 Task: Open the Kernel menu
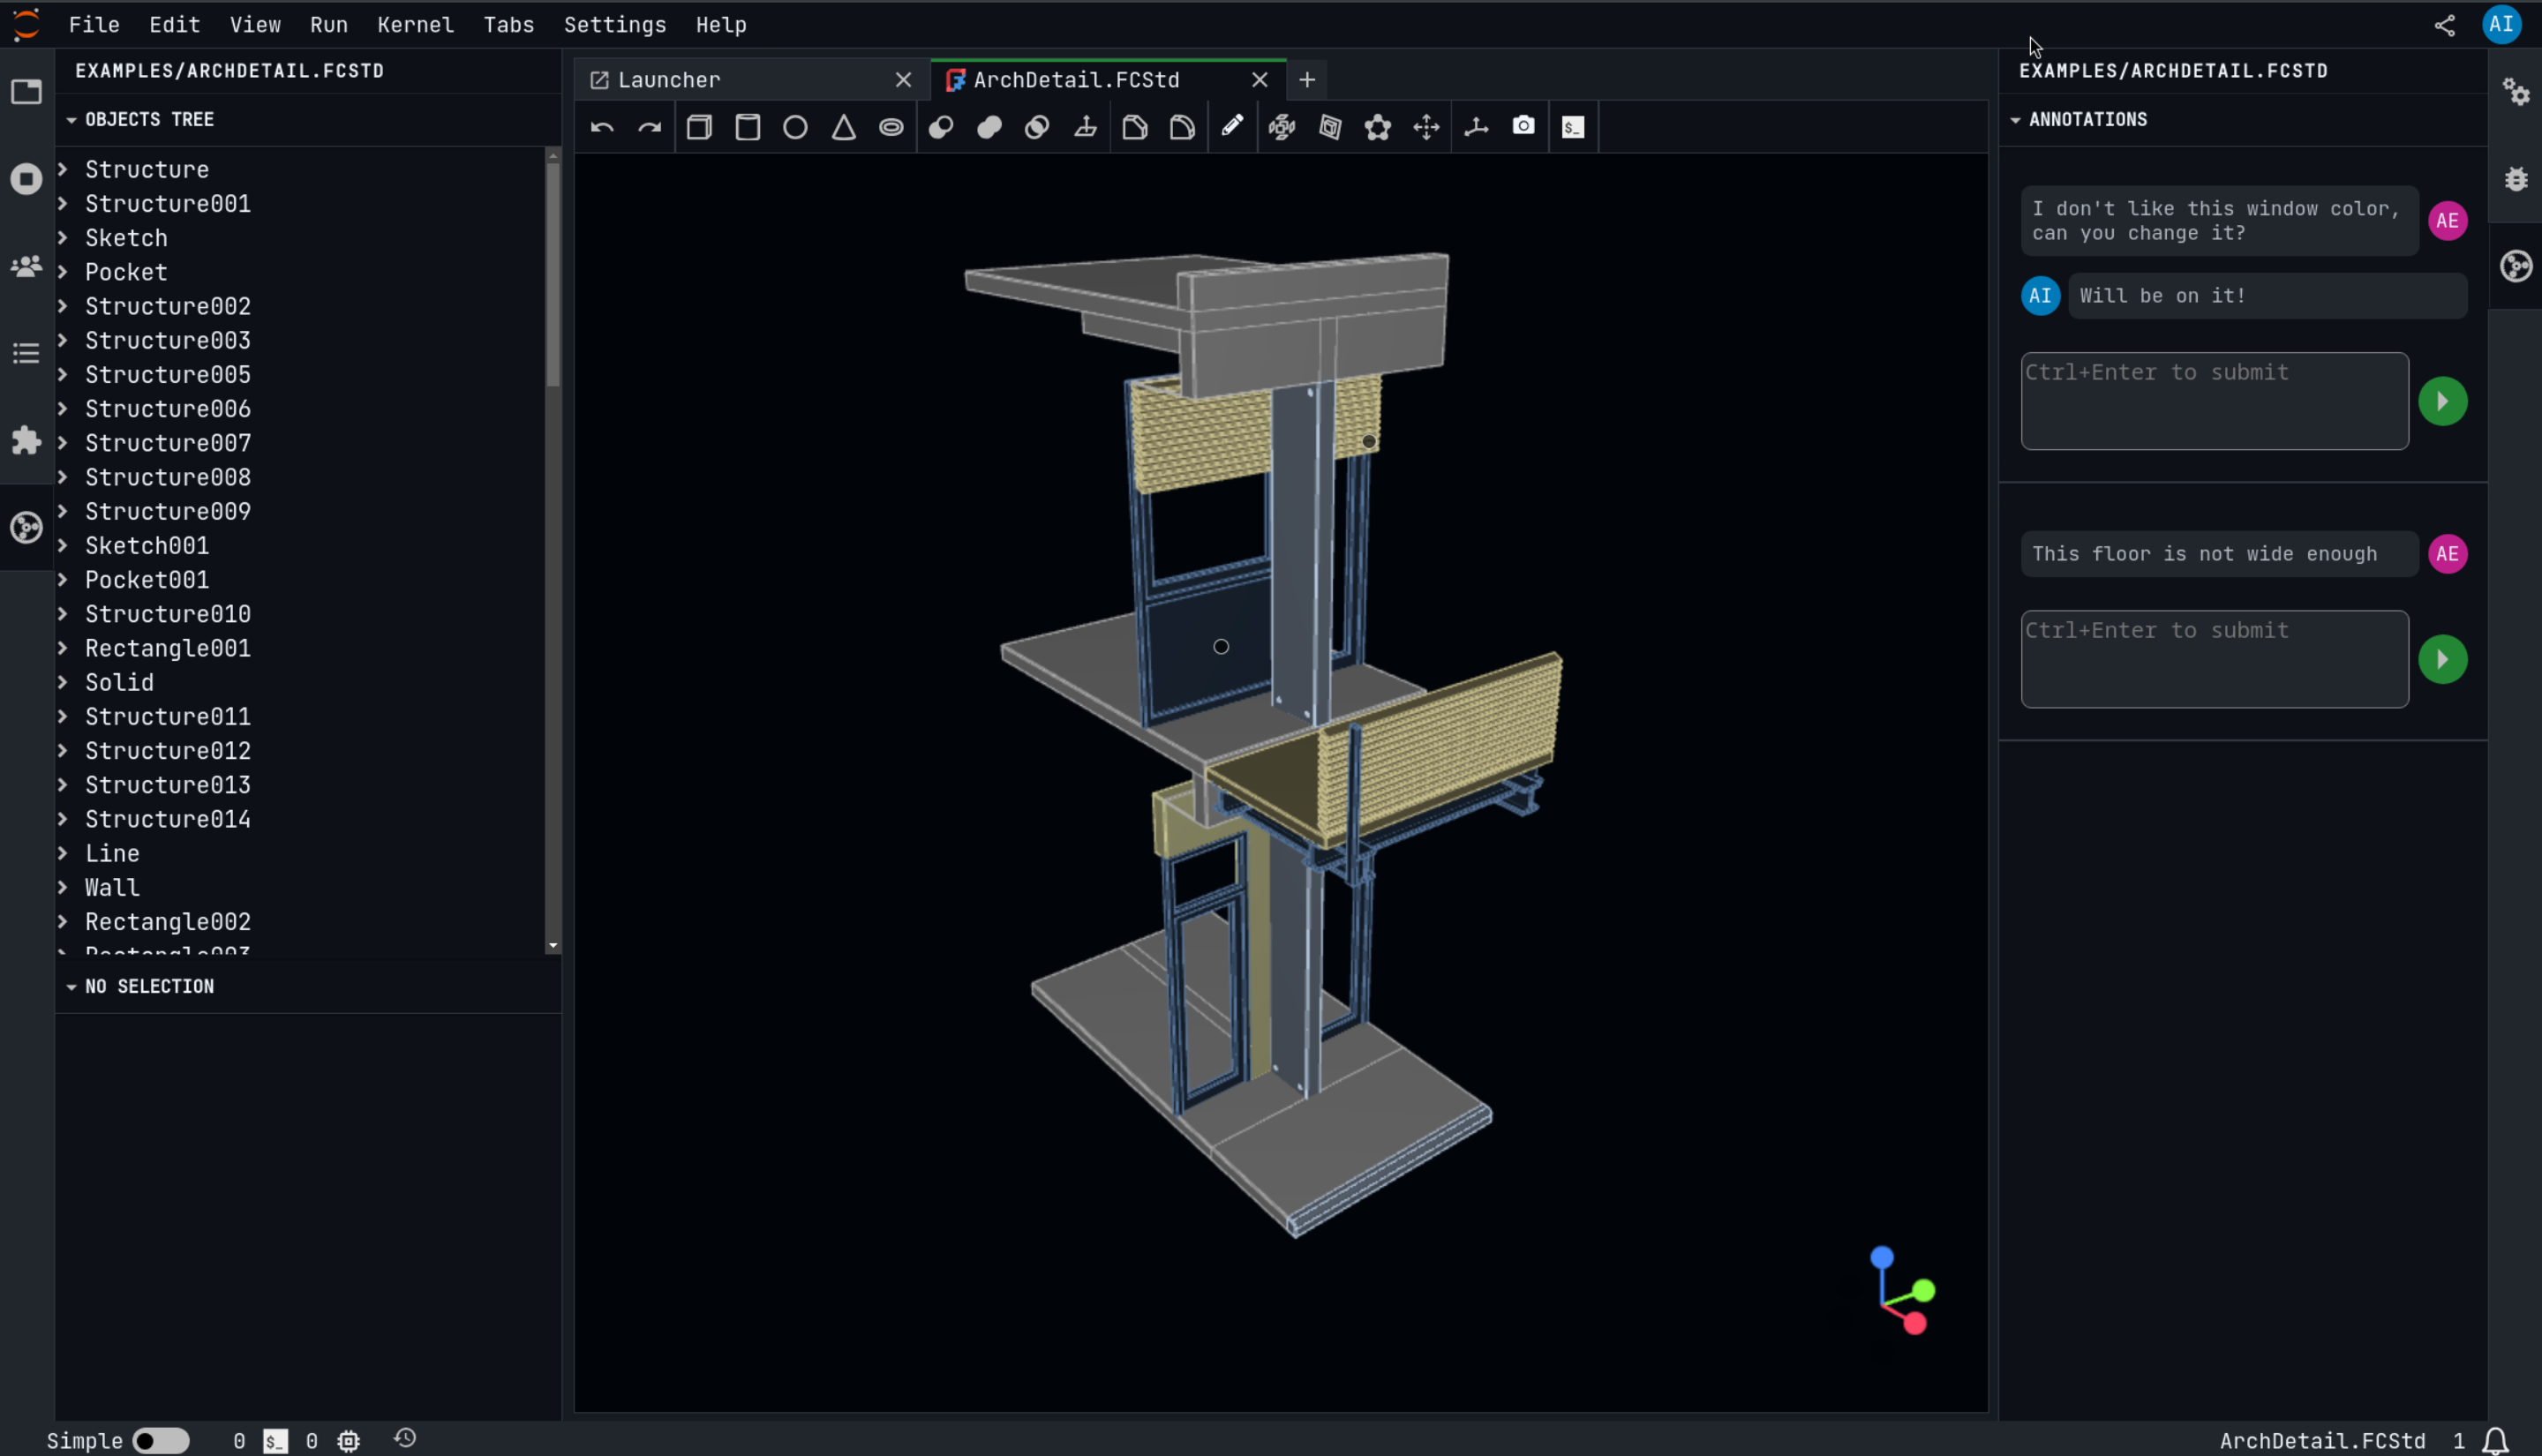[x=415, y=25]
